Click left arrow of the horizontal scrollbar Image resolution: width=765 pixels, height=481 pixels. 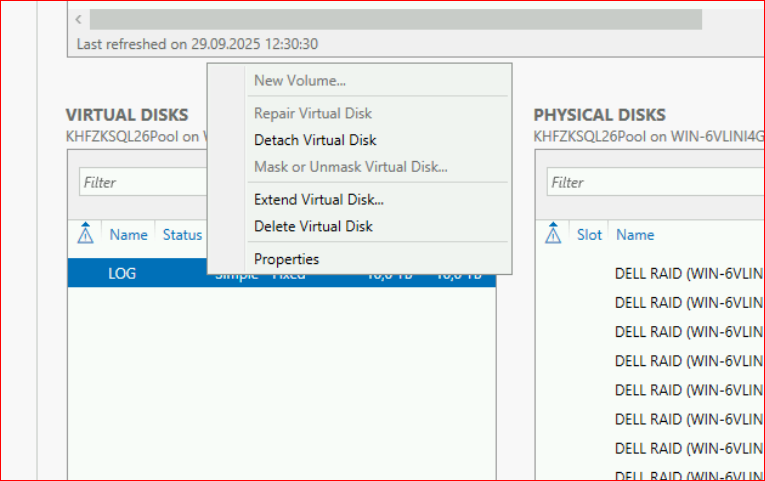[x=79, y=19]
